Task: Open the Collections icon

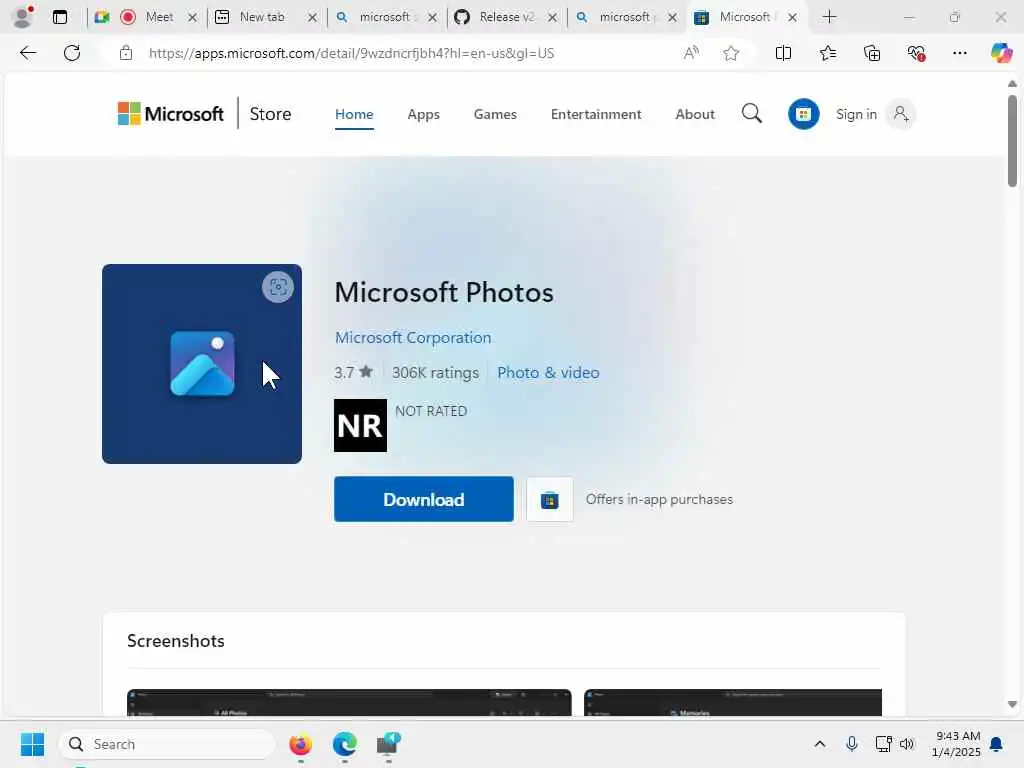Action: 872,53
